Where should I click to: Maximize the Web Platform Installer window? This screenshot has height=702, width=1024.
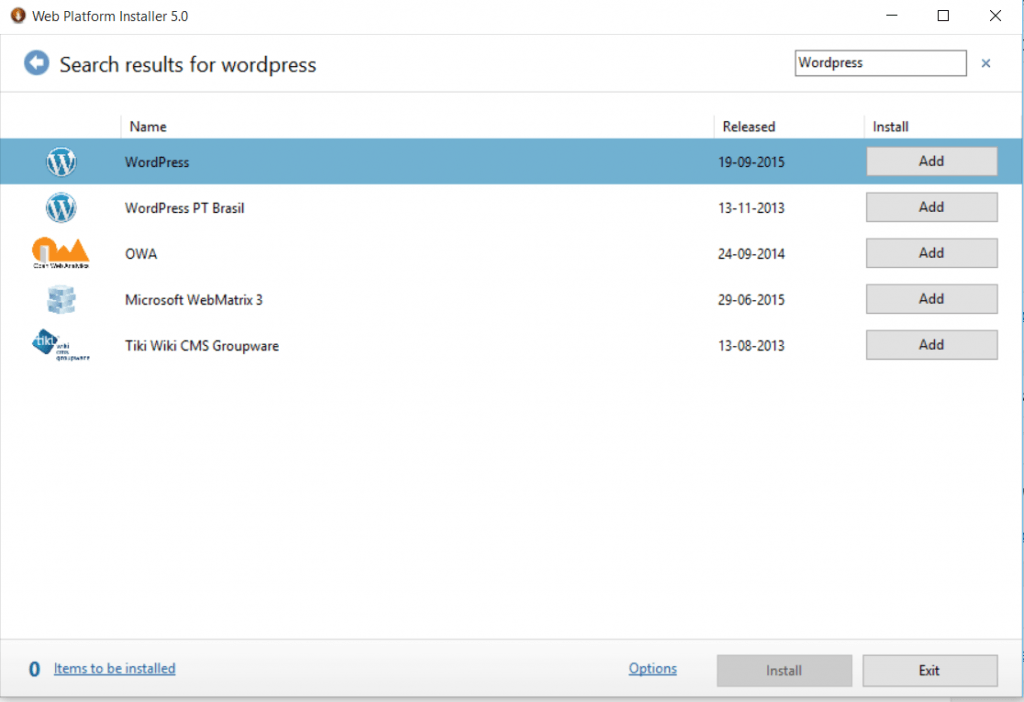point(943,15)
